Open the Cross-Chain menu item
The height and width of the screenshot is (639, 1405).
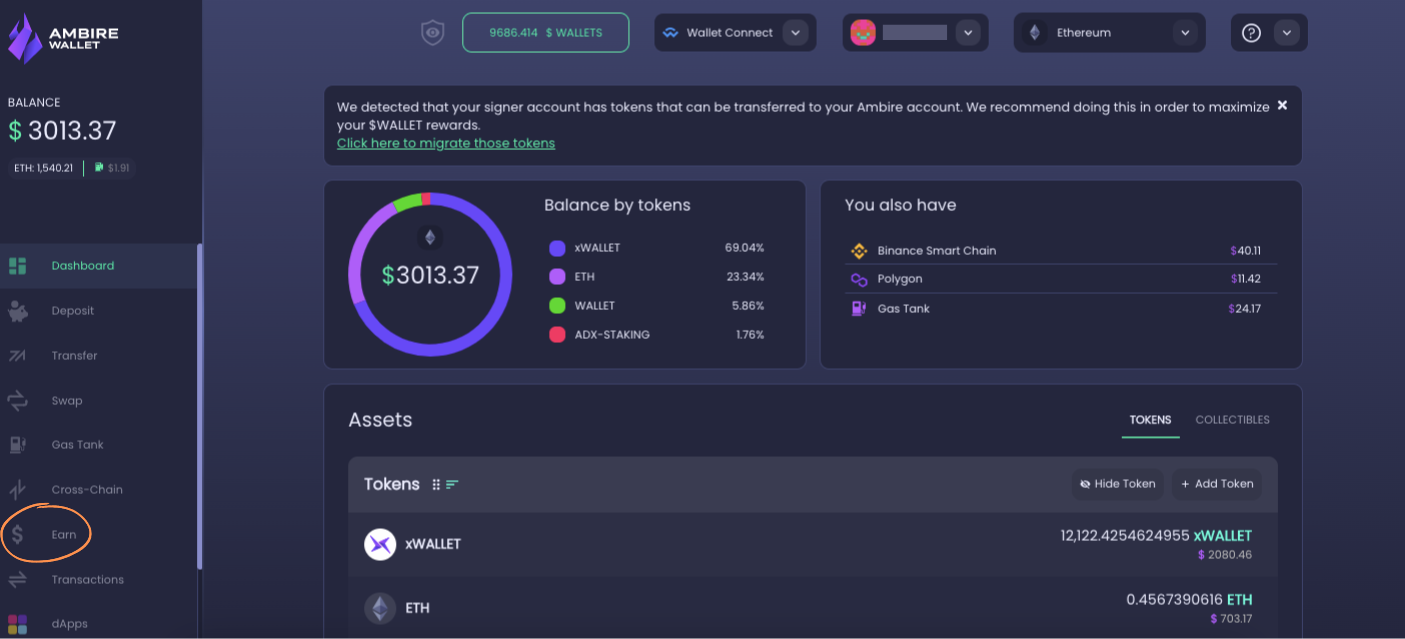[x=99, y=490]
